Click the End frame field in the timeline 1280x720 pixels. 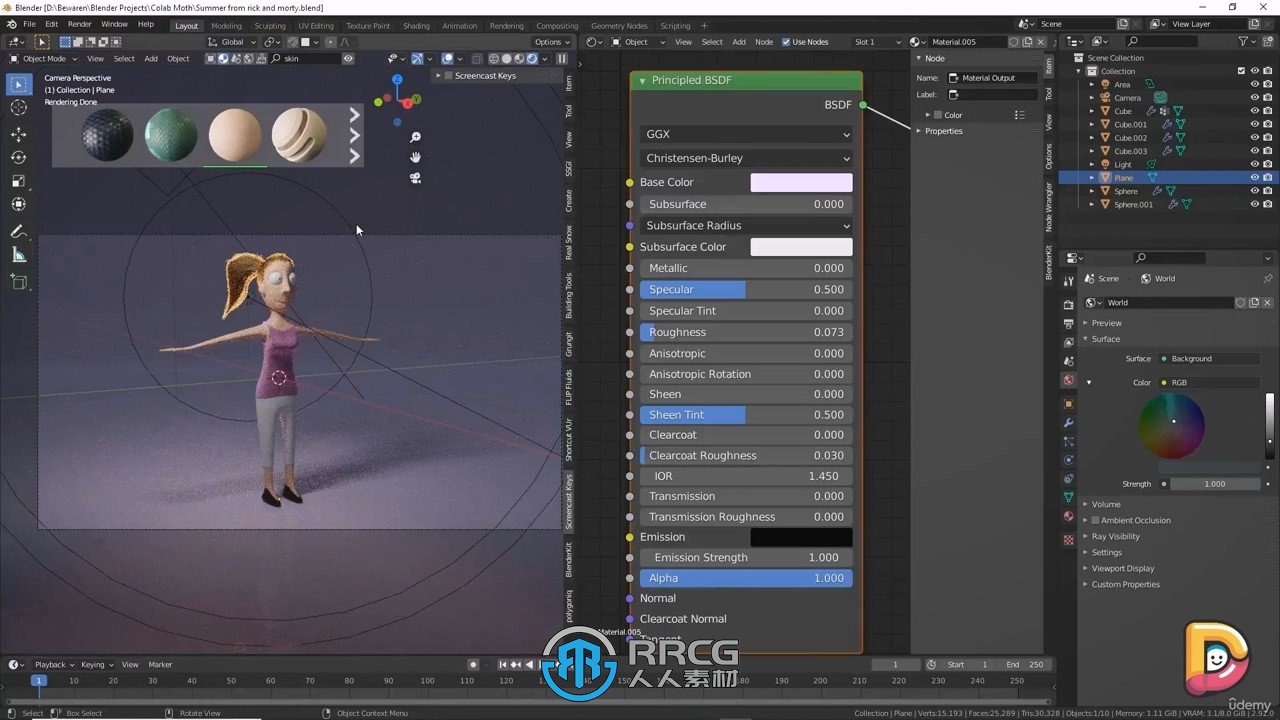coord(1024,665)
